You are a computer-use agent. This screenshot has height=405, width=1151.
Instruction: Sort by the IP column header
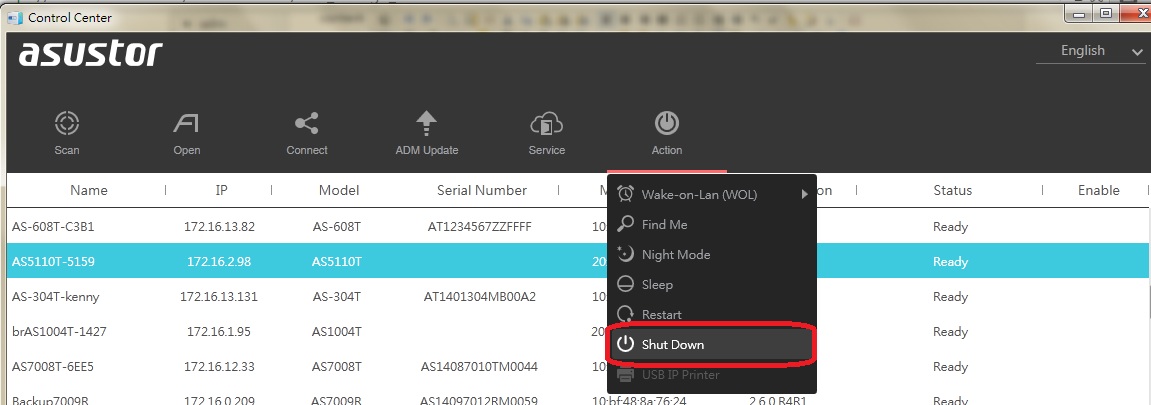tap(221, 190)
